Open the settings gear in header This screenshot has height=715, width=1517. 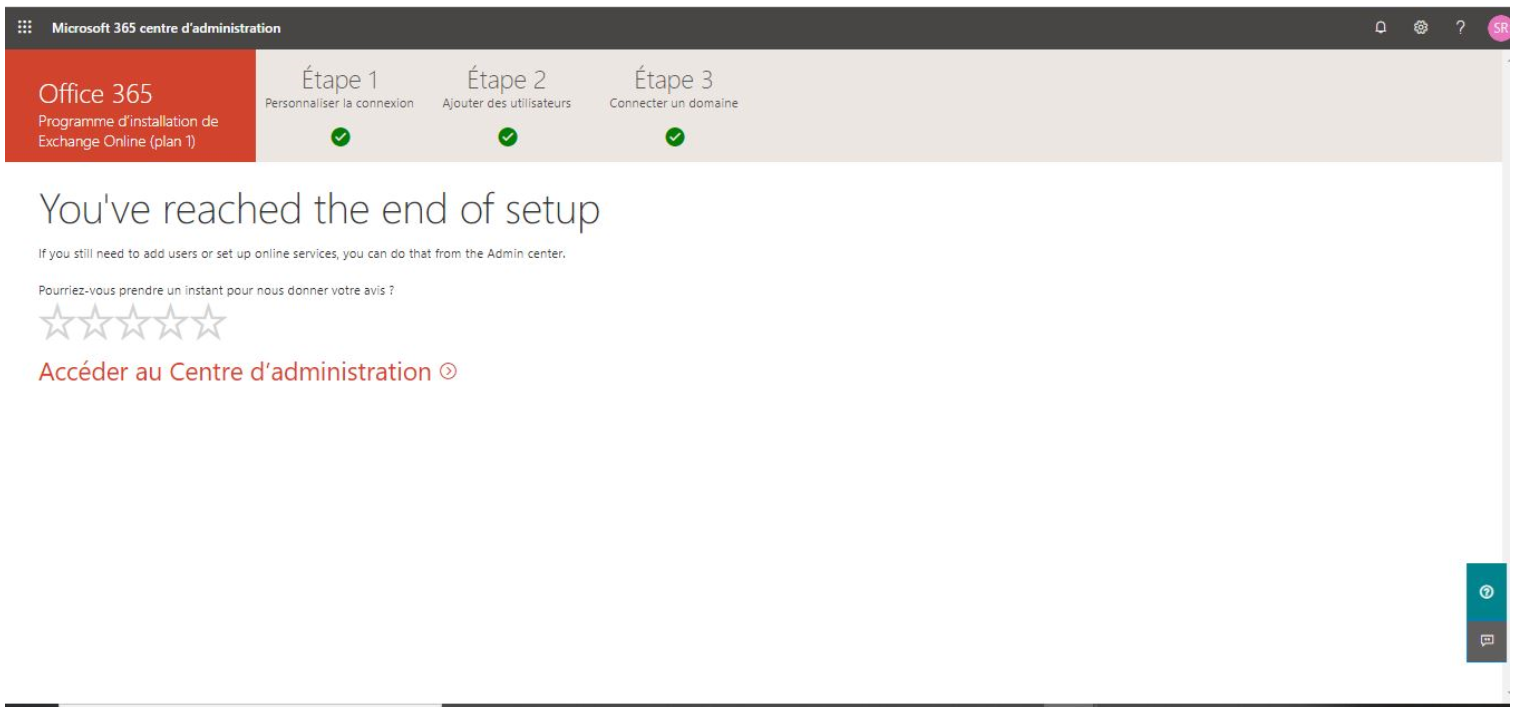click(1419, 28)
